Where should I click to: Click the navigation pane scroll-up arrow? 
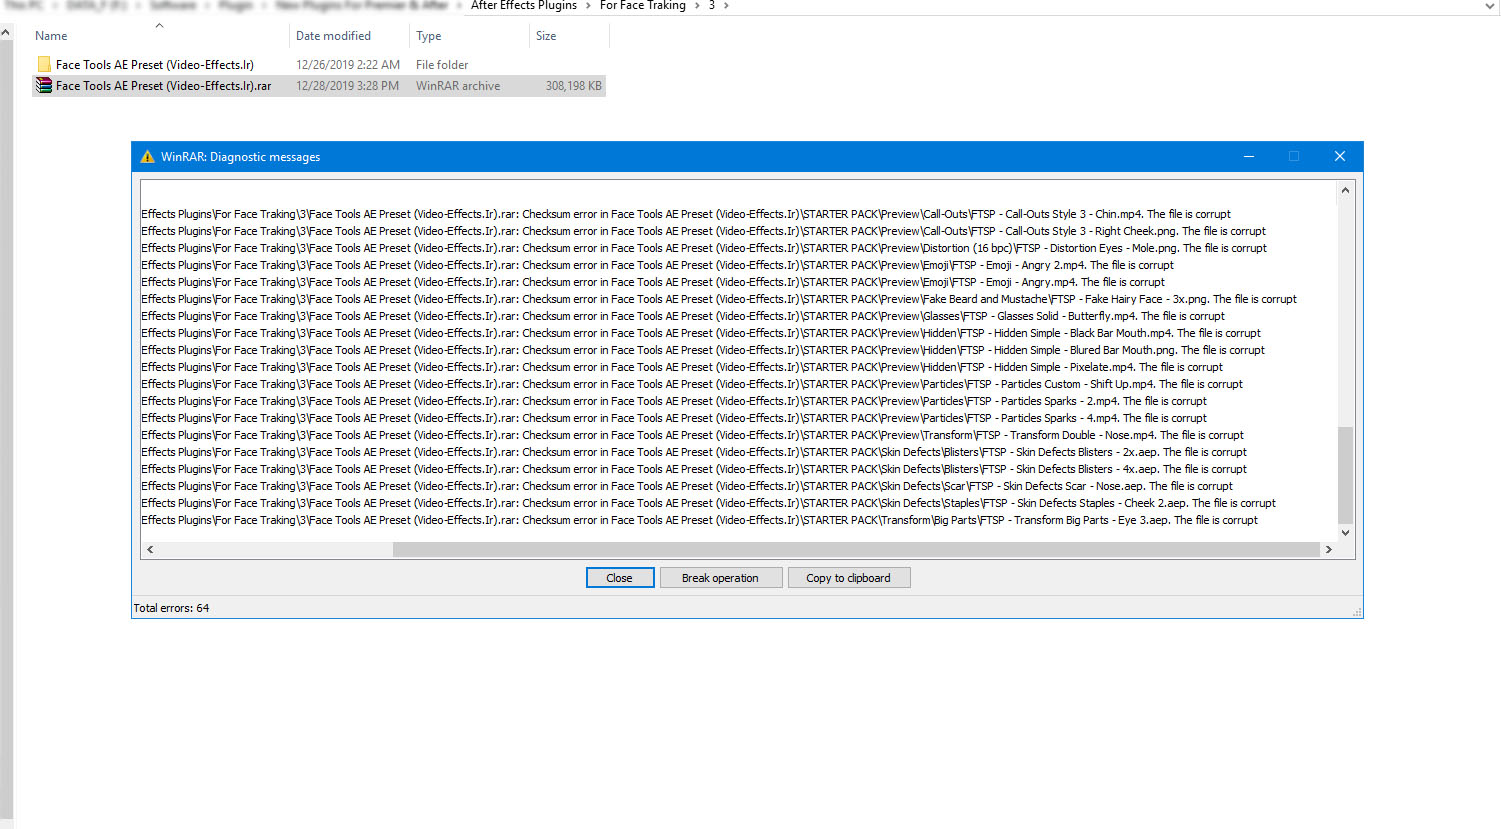6,33
